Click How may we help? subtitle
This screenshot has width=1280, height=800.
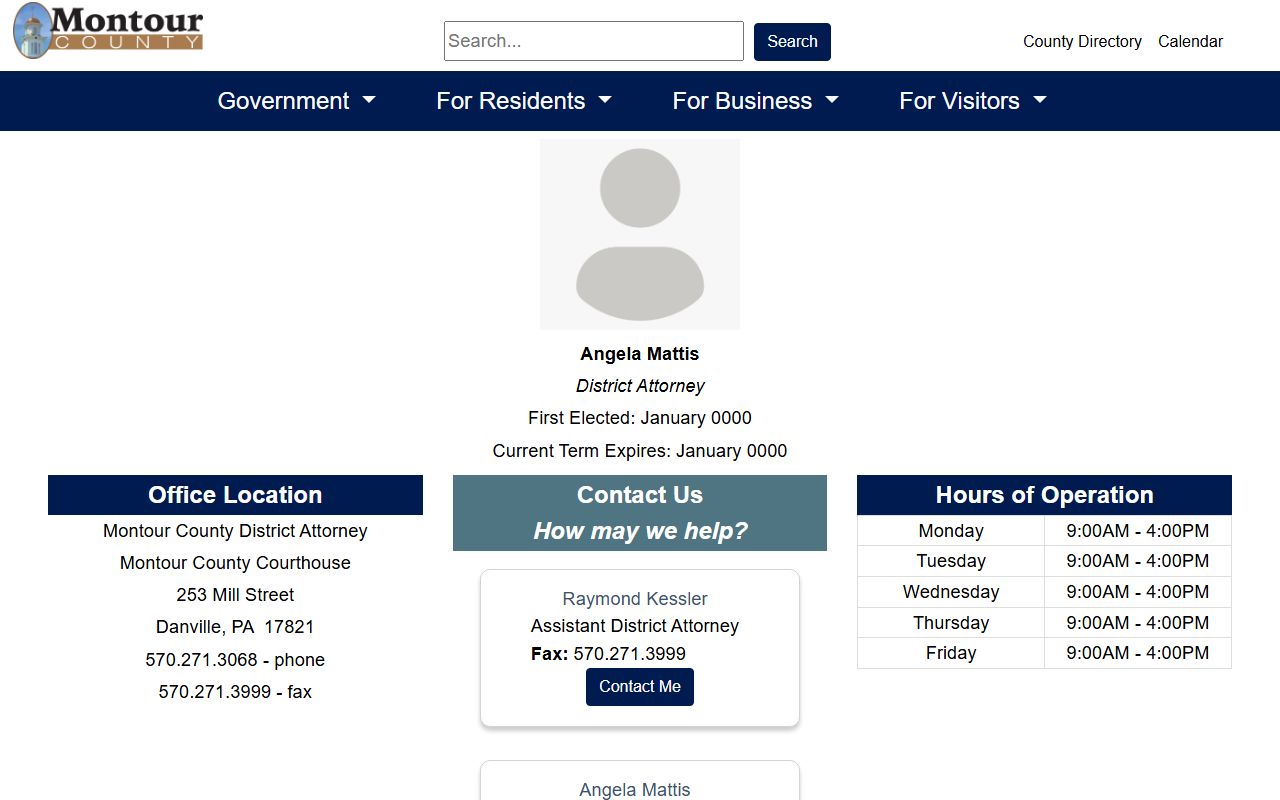(640, 531)
